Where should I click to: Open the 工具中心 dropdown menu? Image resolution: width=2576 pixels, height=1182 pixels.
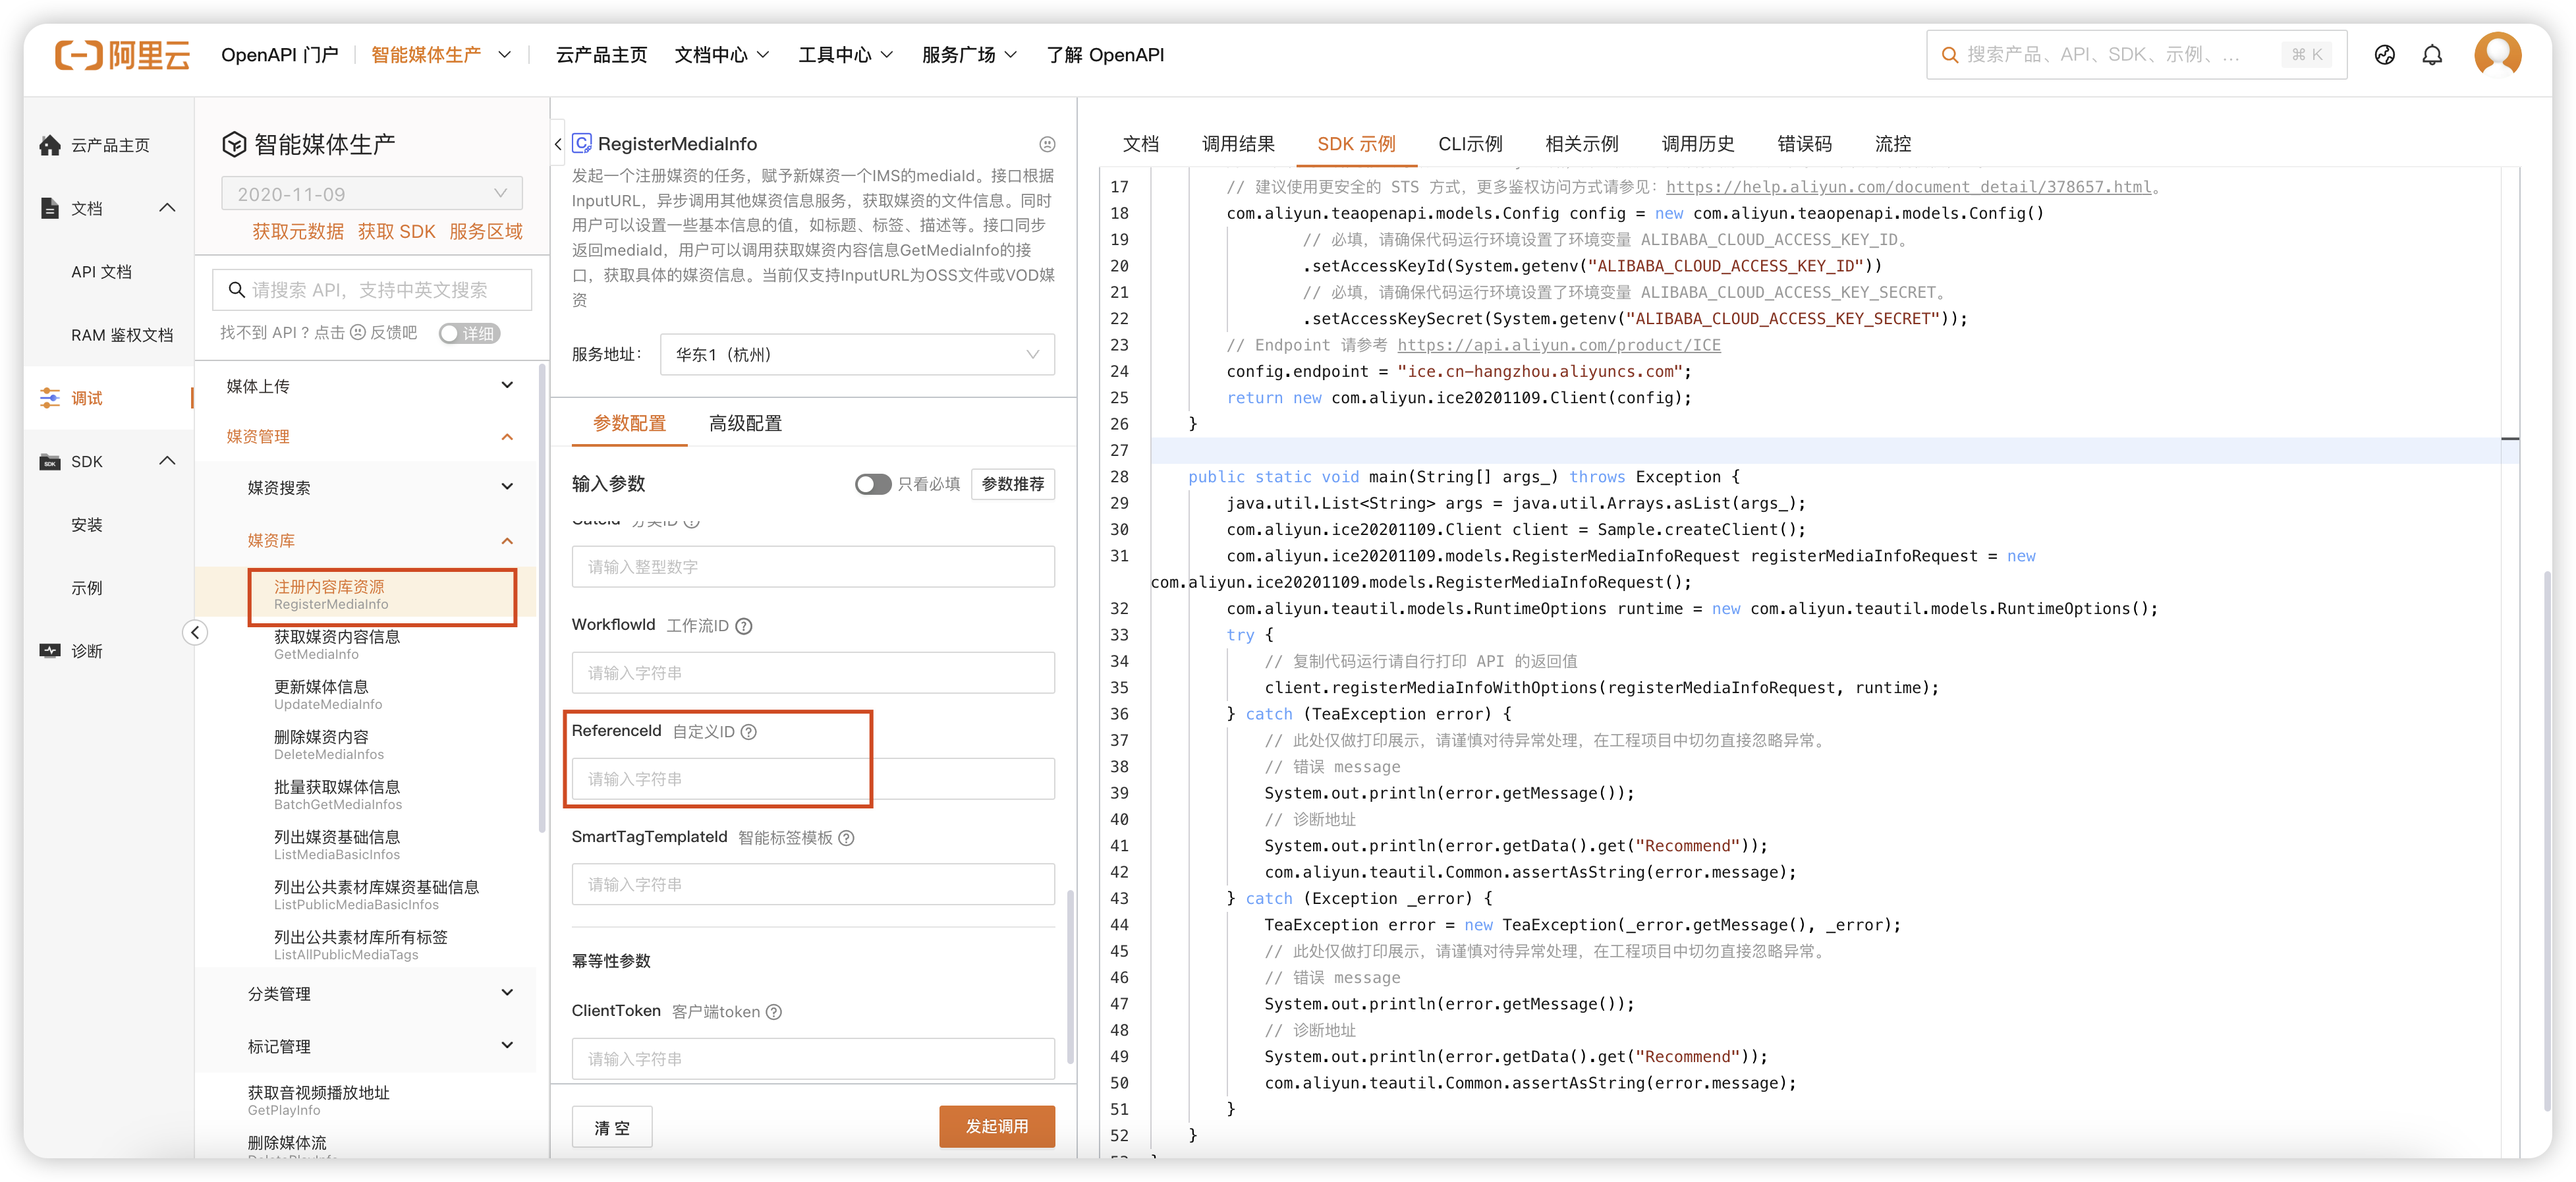coord(845,55)
